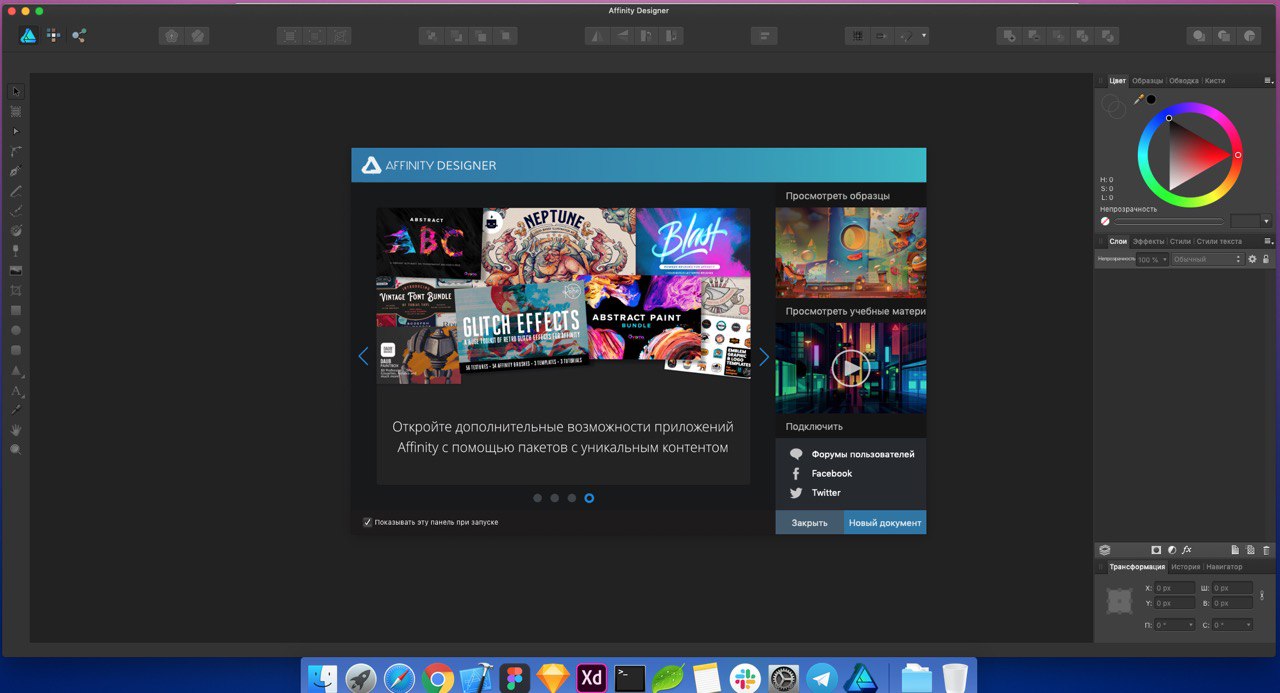Click the black color swatch circle
1280x693 pixels.
[1151, 99]
